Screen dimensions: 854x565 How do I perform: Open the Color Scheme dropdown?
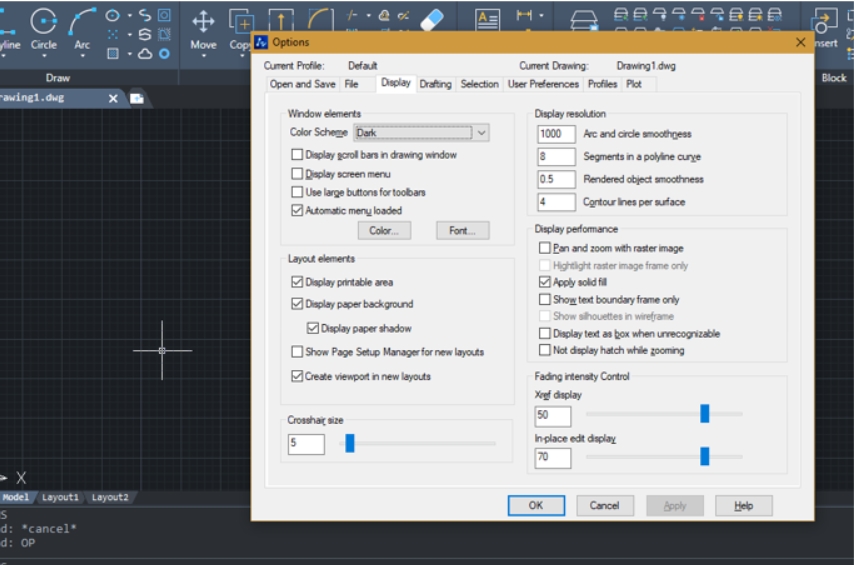point(422,132)
